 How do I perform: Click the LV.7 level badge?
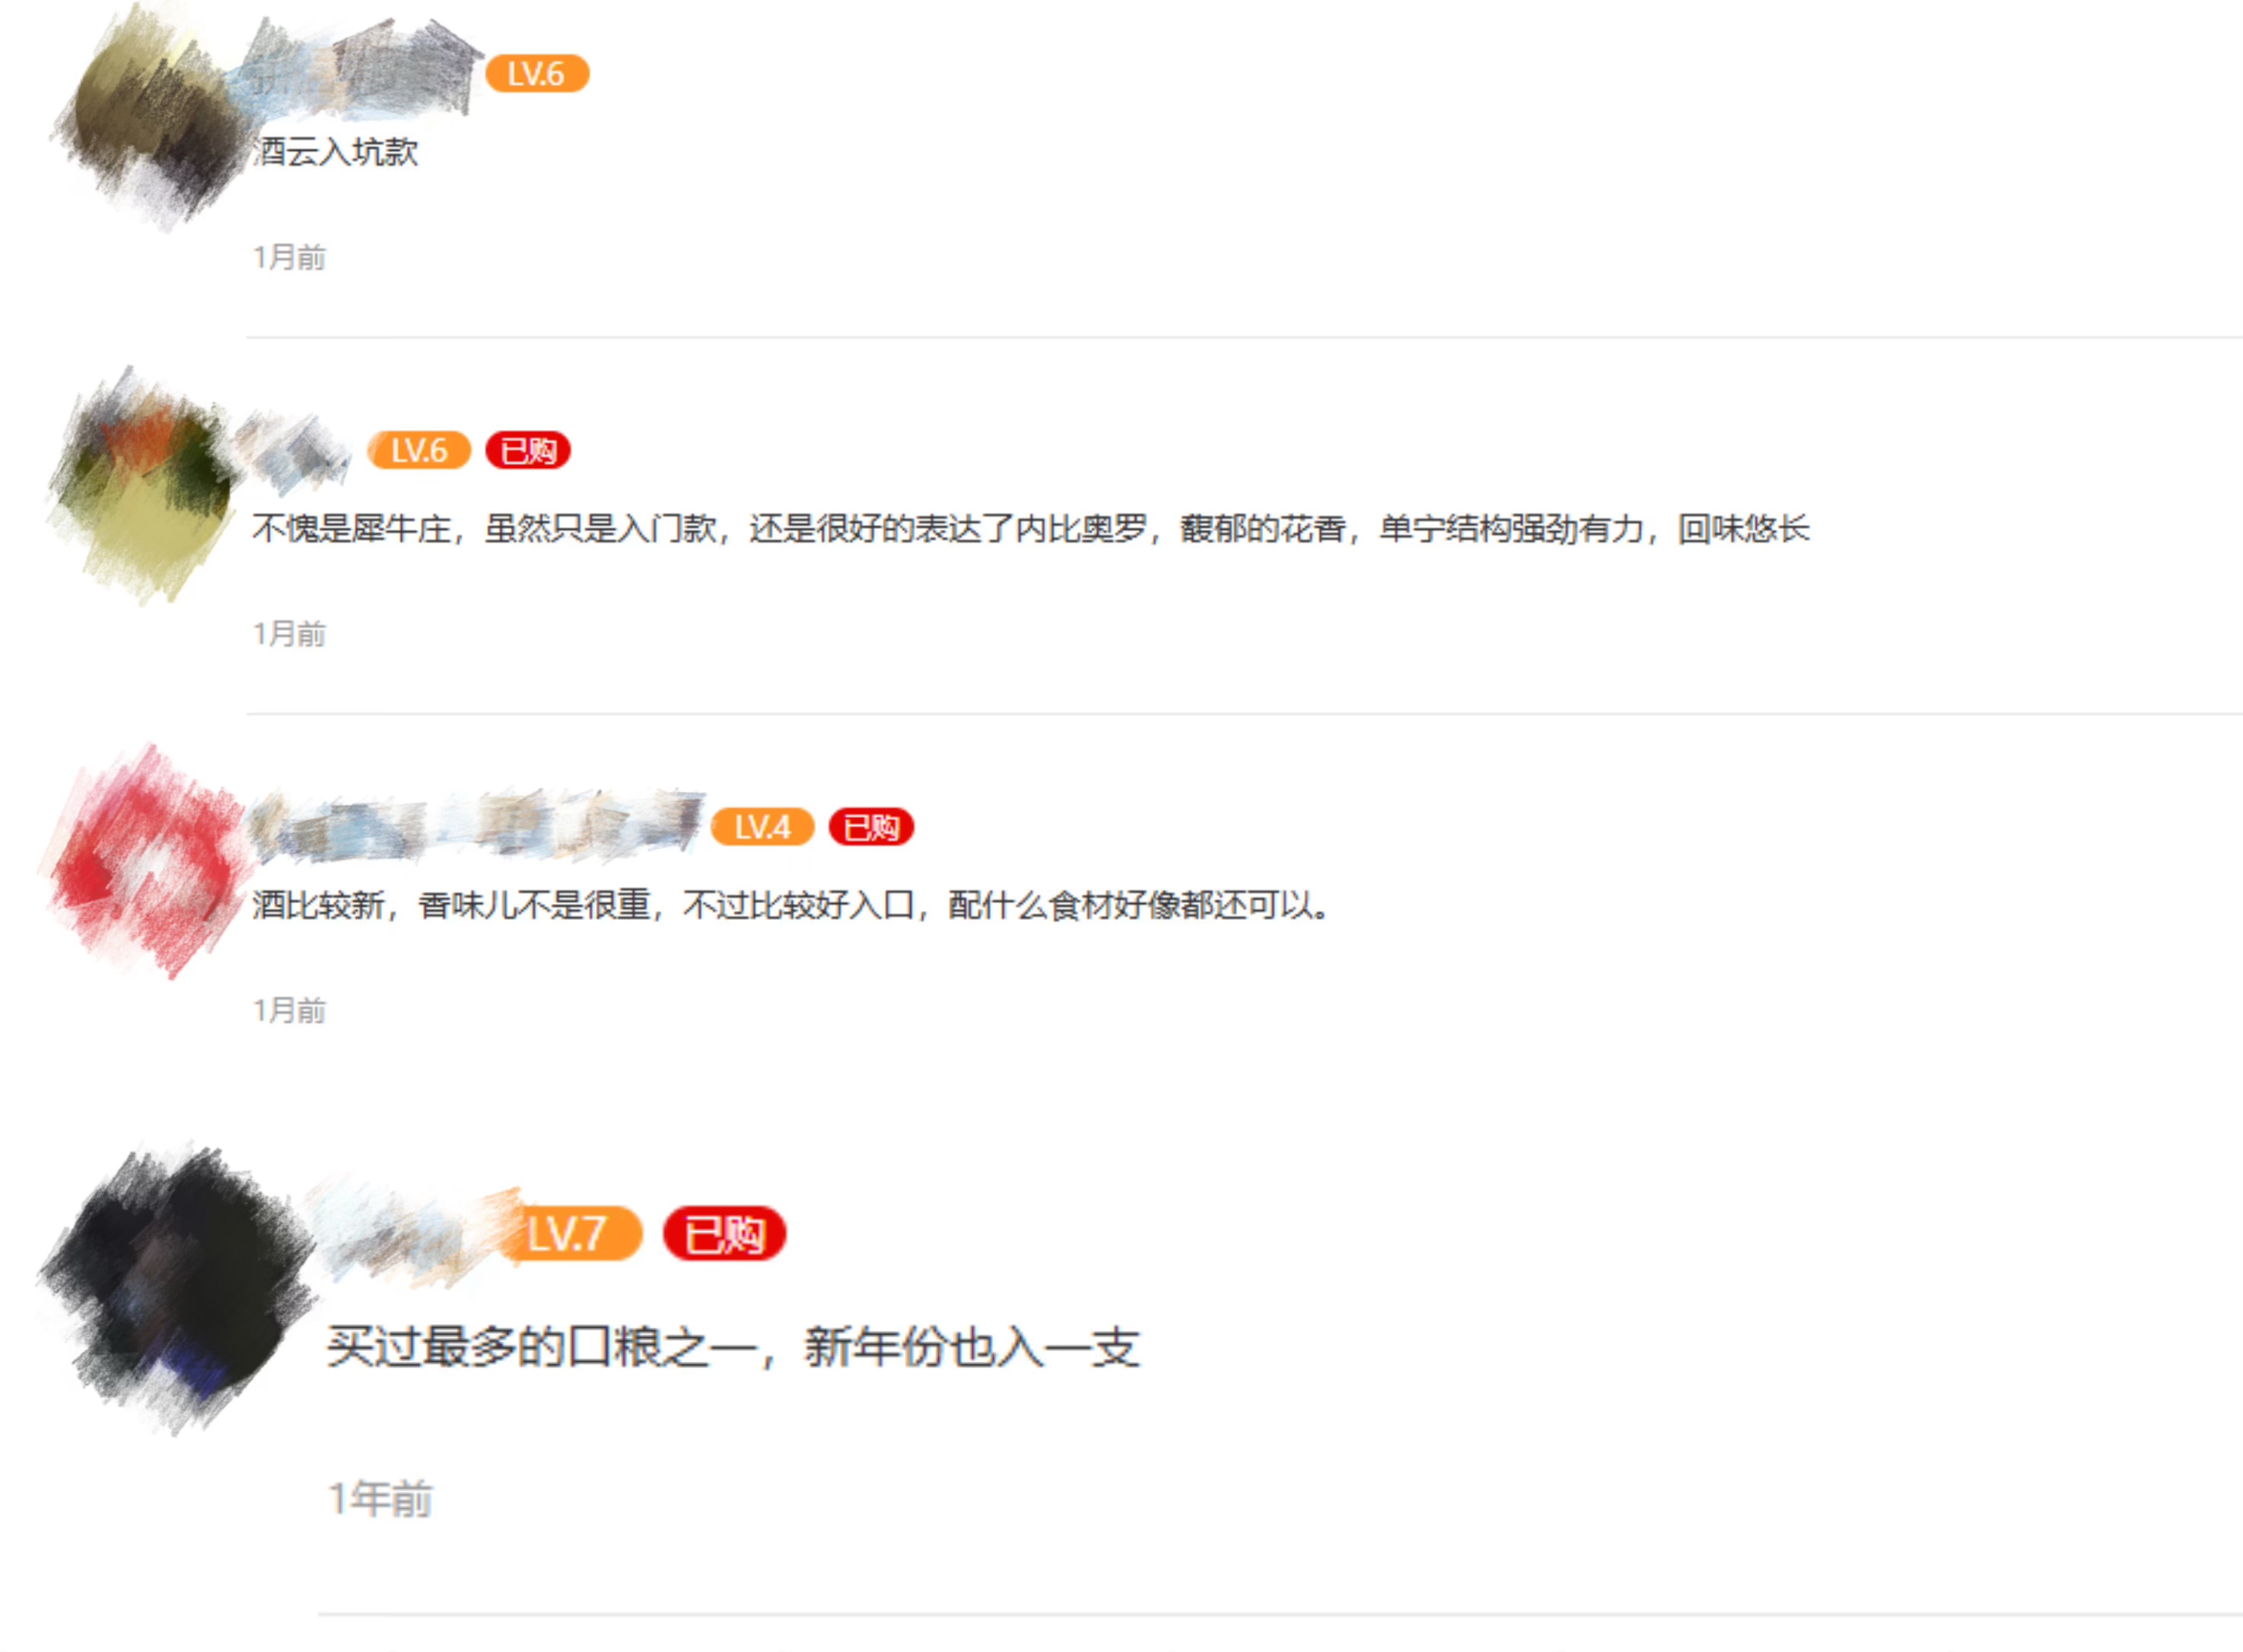click(x=570, y=1234)
